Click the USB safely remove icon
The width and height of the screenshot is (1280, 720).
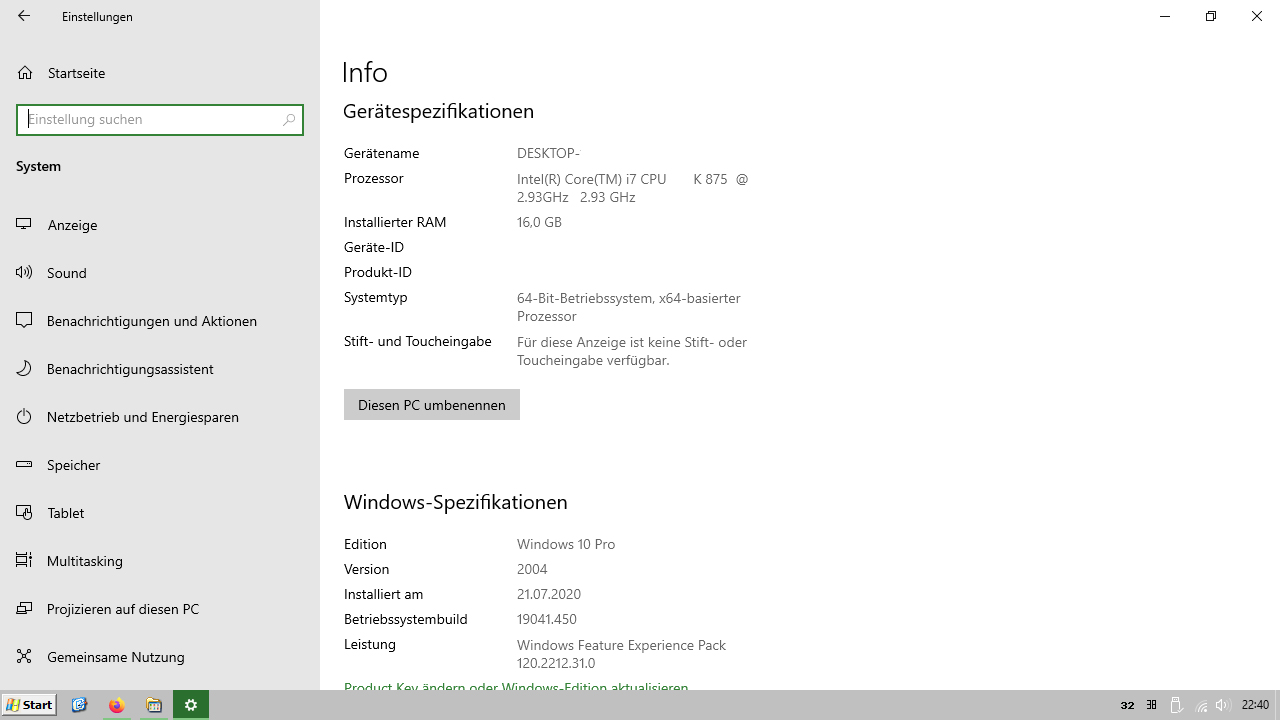(x=1176, y=705)
